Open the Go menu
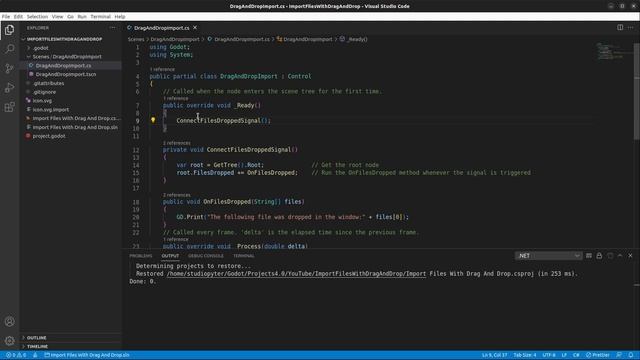640x360 pixels. pyautogui.click(x=70, y=16)
